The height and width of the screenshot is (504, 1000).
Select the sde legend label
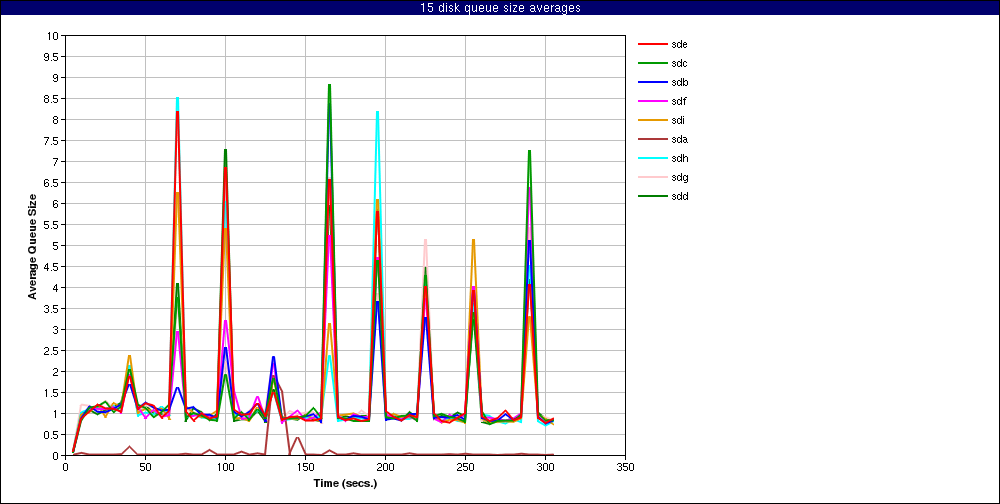pyautogui.click(x=679, y=45)
